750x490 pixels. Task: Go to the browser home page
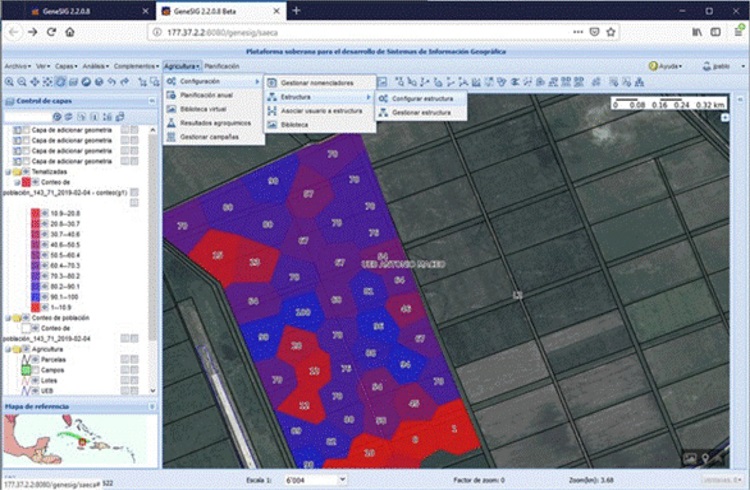click(69, 32)
